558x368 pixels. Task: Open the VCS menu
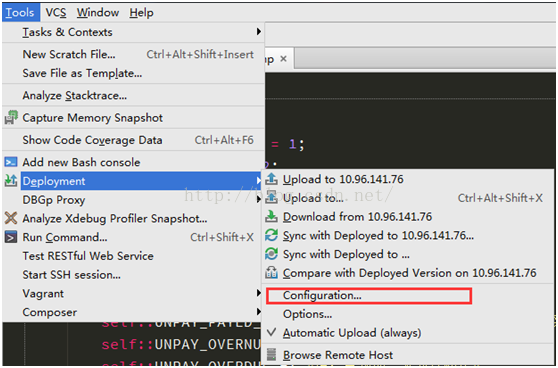pos(56,13)
